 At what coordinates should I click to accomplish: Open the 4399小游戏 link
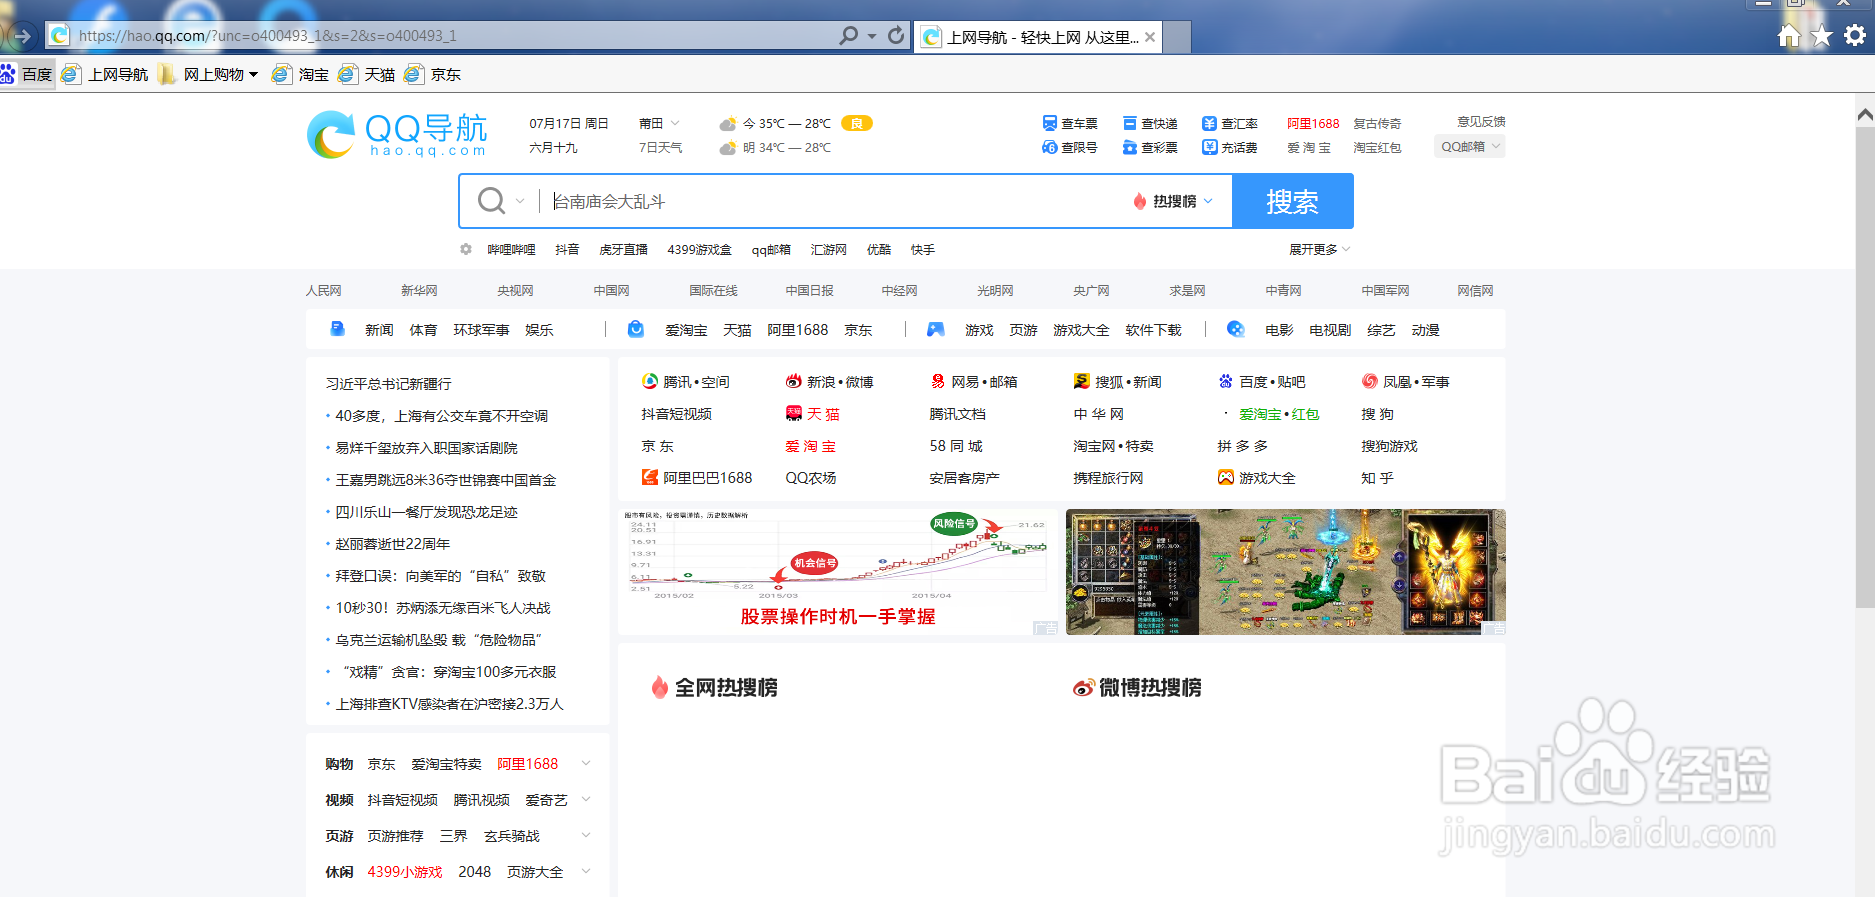coord(405,871)
